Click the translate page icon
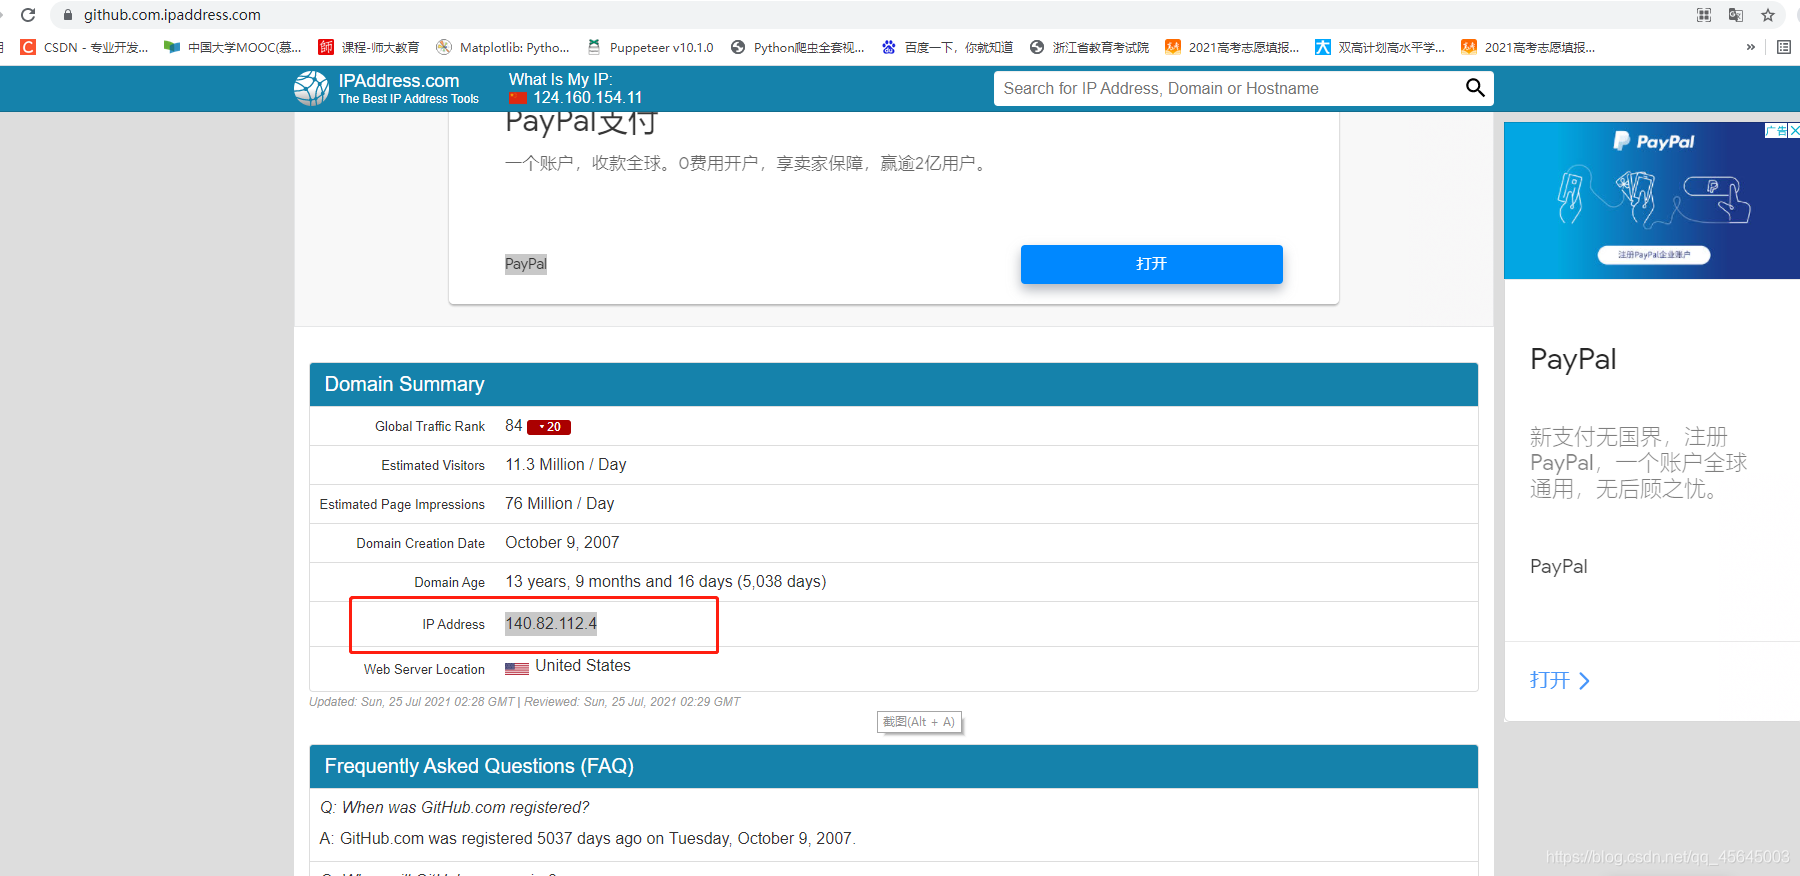The width and height of the screenshot is (1800, 876). tap(1736, 15)
